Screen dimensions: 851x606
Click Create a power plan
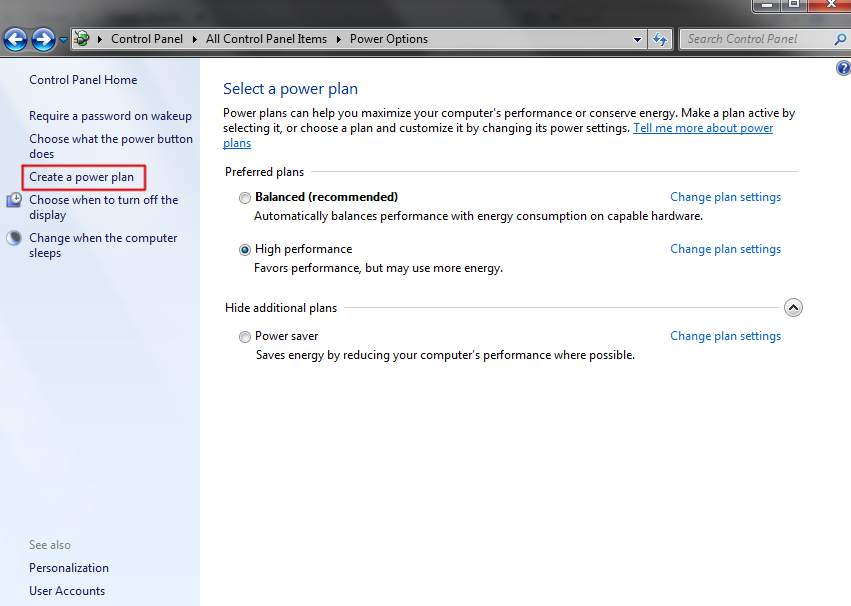pyautogui.click(x=81, y=176)
